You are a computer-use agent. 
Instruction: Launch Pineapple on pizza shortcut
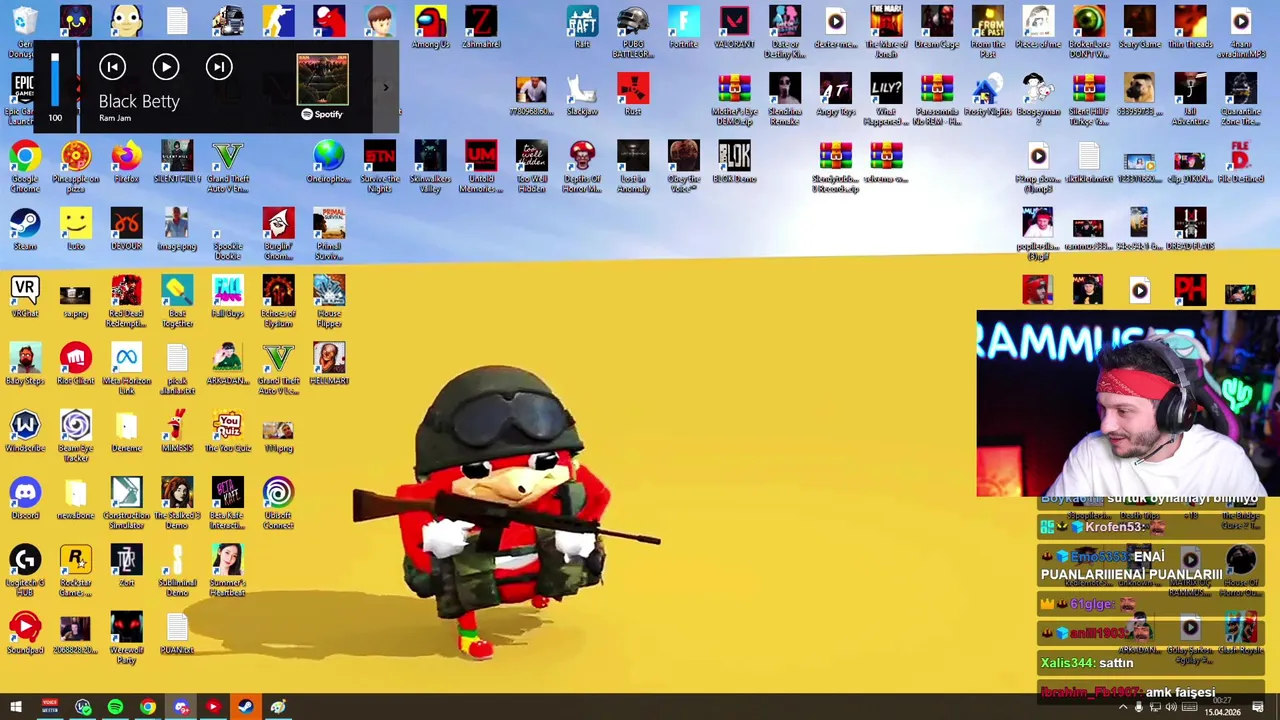pyautogui.click(x=76, y=167)
